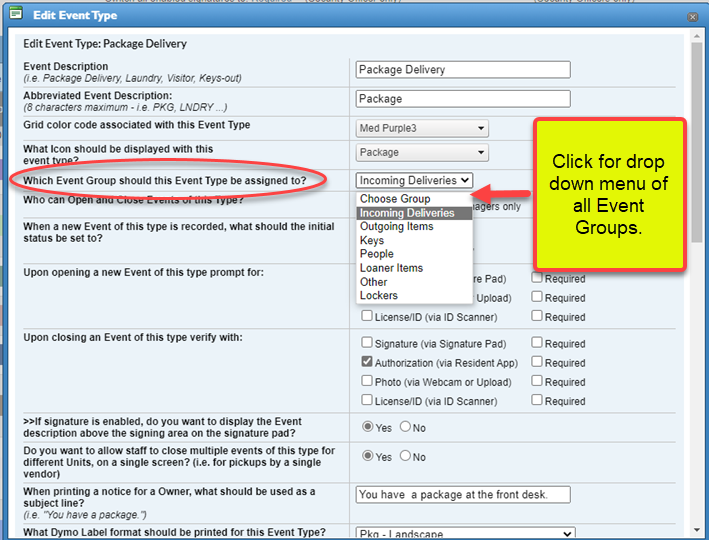
Task: Click 'Grid color code associated' label
Action: (137, 125)
